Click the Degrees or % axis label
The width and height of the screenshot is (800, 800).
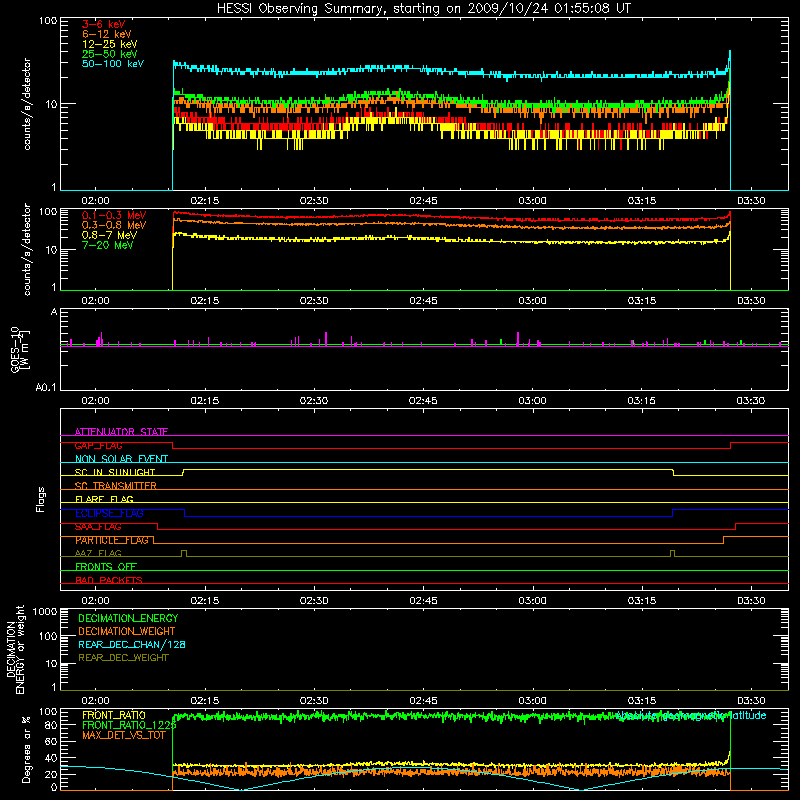tap(26, 749)
